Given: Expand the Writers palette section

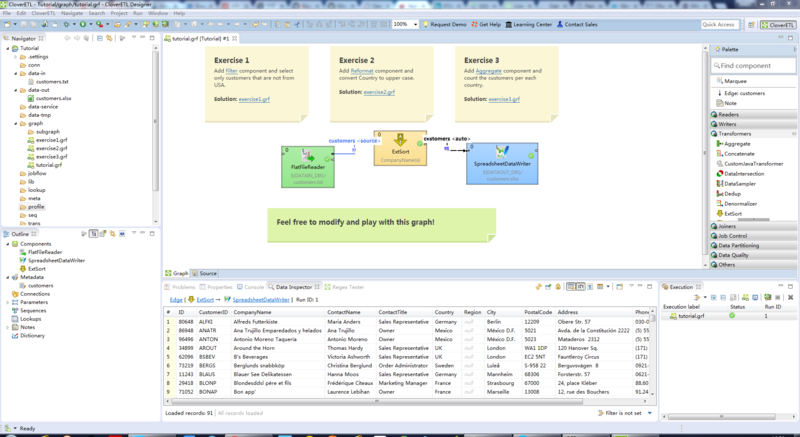Looking at the screenshot, I should click(x=753, y=124).
